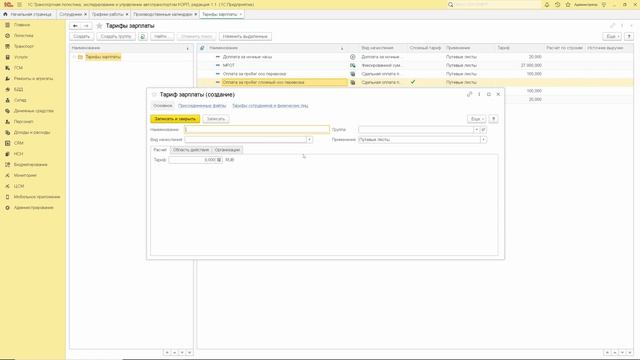
Task: Open the ГСМ section in sidebar
Action: pos(18,68)
